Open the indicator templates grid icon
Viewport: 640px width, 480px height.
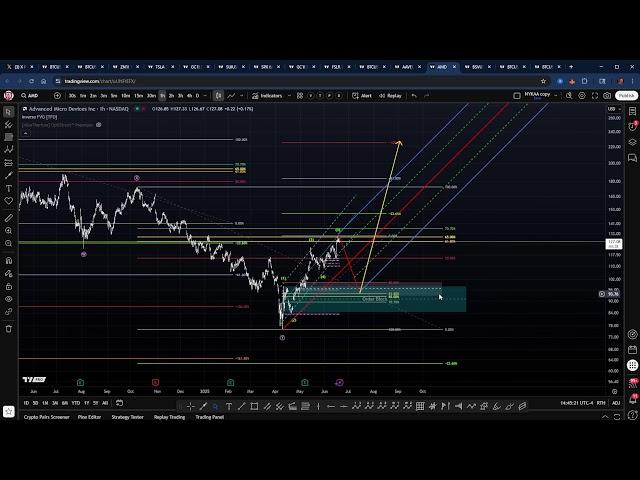(x=300, y=96)
